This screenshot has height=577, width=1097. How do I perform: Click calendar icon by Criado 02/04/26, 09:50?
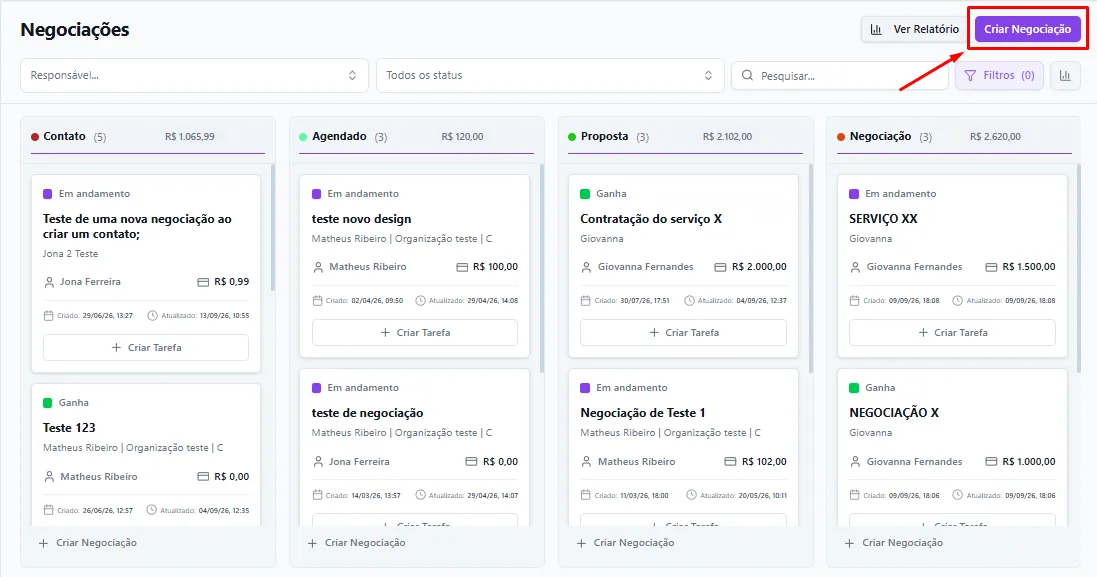point(317,301)
